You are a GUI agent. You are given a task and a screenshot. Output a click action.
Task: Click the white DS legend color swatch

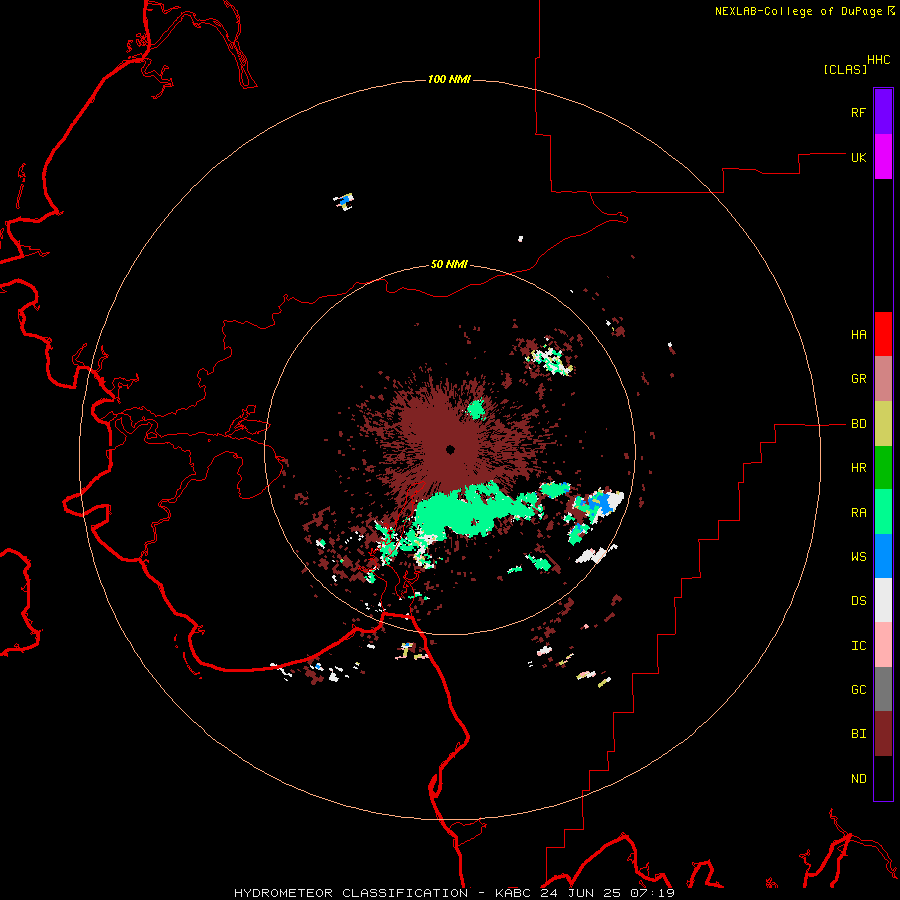[x=883, y=600]
